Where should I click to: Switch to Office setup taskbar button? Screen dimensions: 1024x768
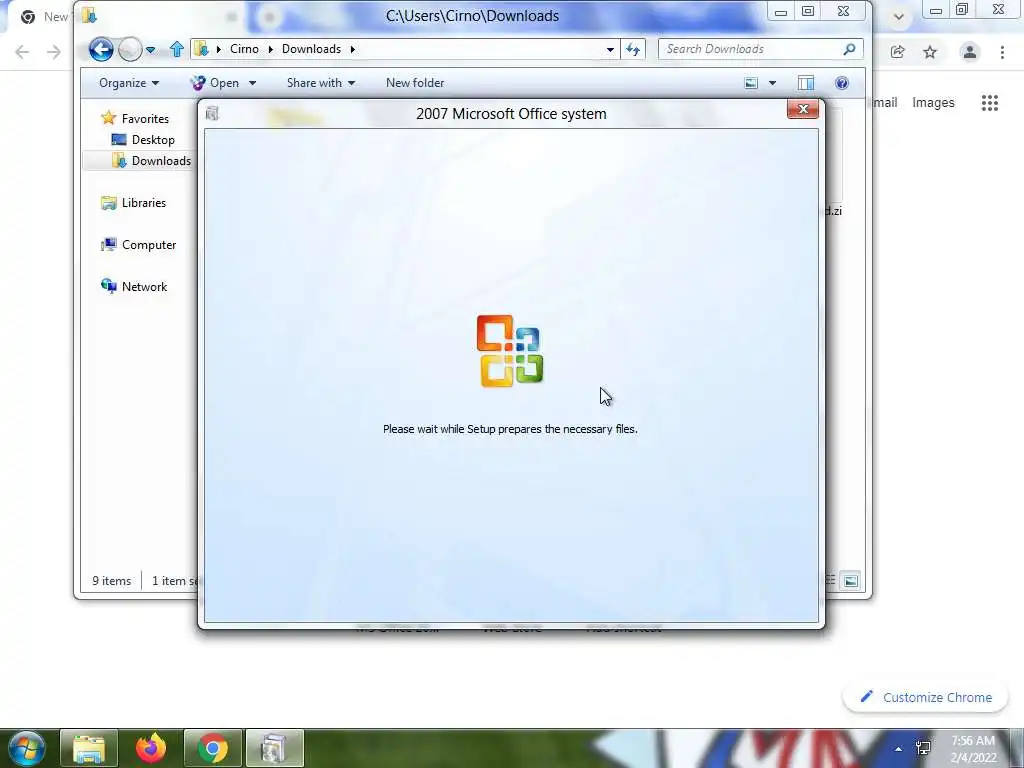274,748
